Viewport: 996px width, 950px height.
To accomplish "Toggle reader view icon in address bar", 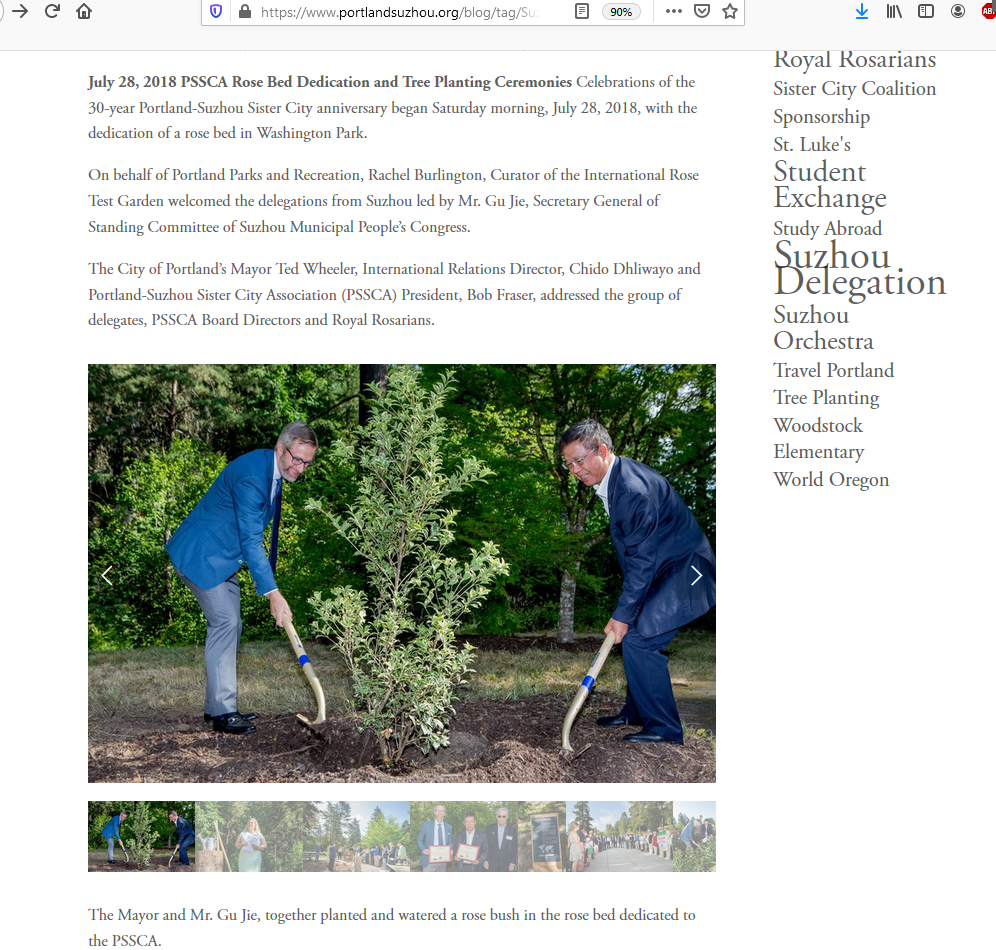I will coord(582,11).
